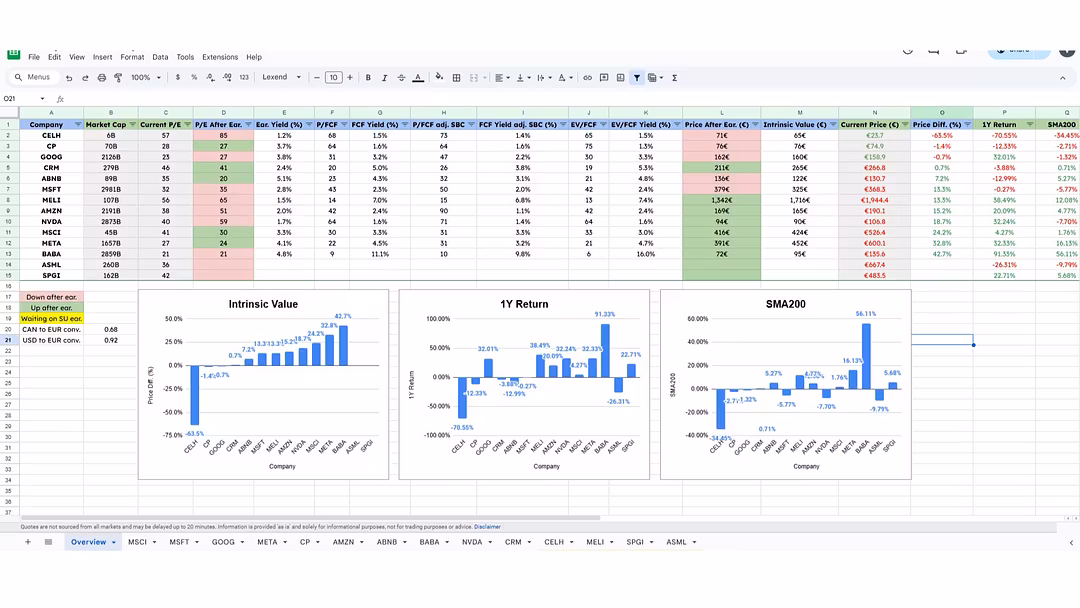
Task: Add a new sheet with plus button
Action: (x=28, y=542)
